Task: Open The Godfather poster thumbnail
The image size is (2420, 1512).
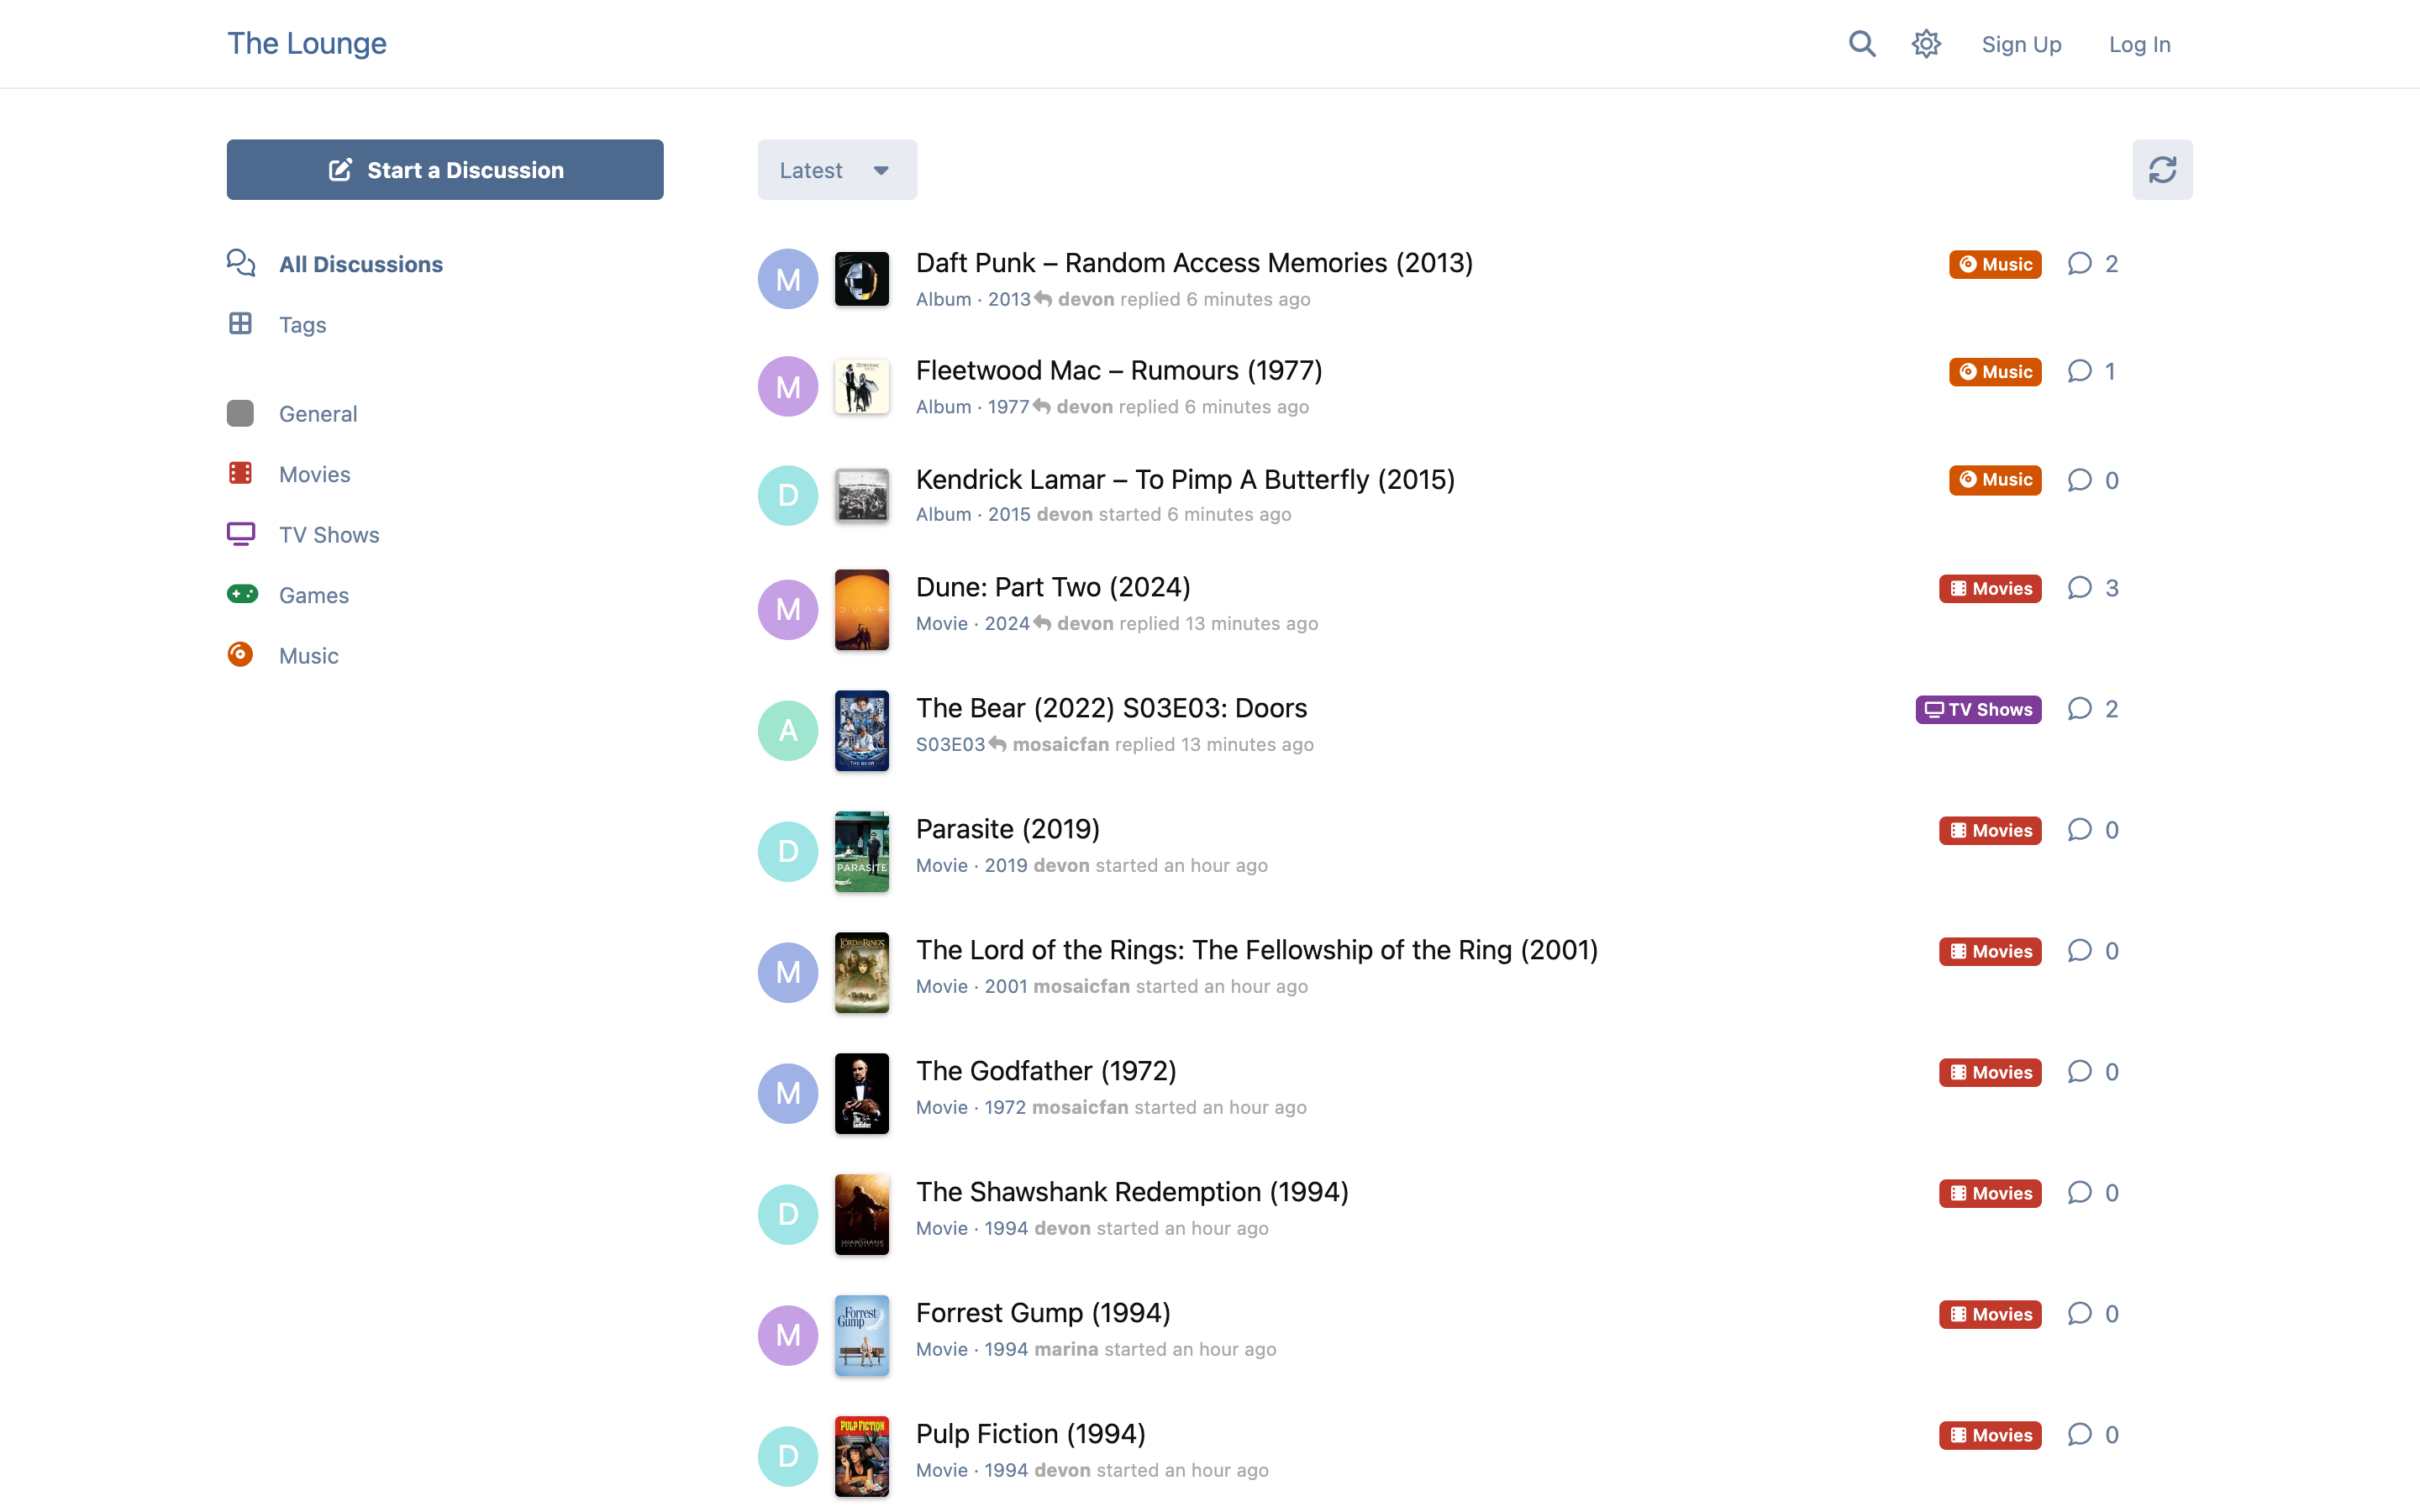Action: pyautogui.click(x=862, y=1093)
